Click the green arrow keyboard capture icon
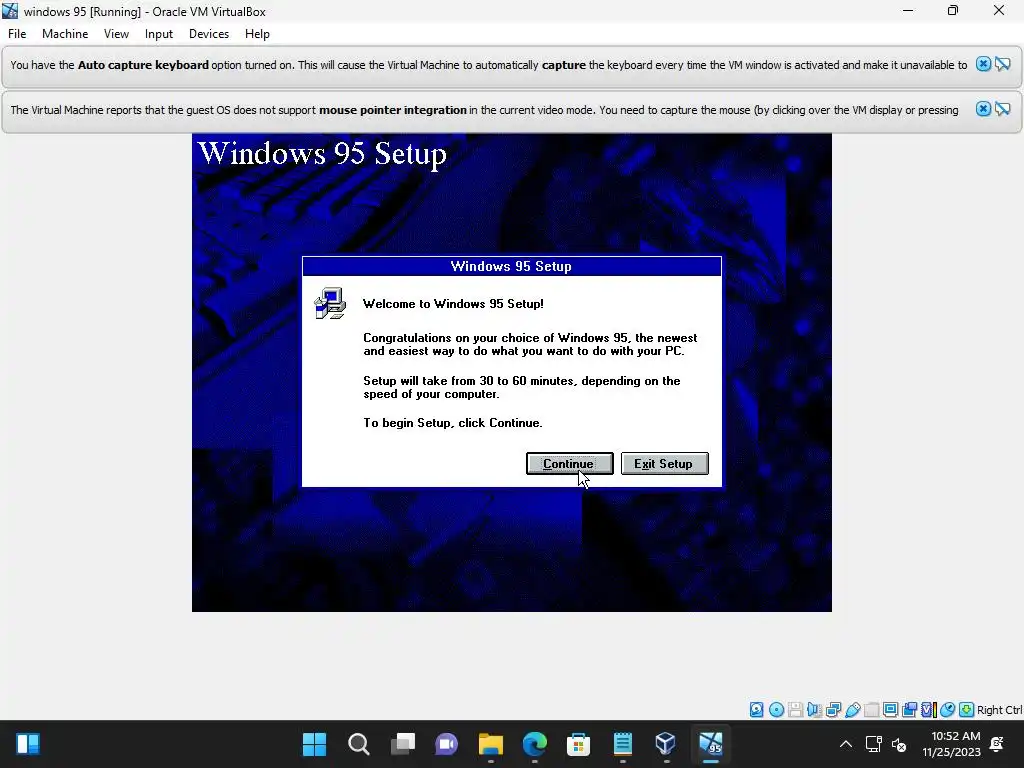 [x=967, y=710]
